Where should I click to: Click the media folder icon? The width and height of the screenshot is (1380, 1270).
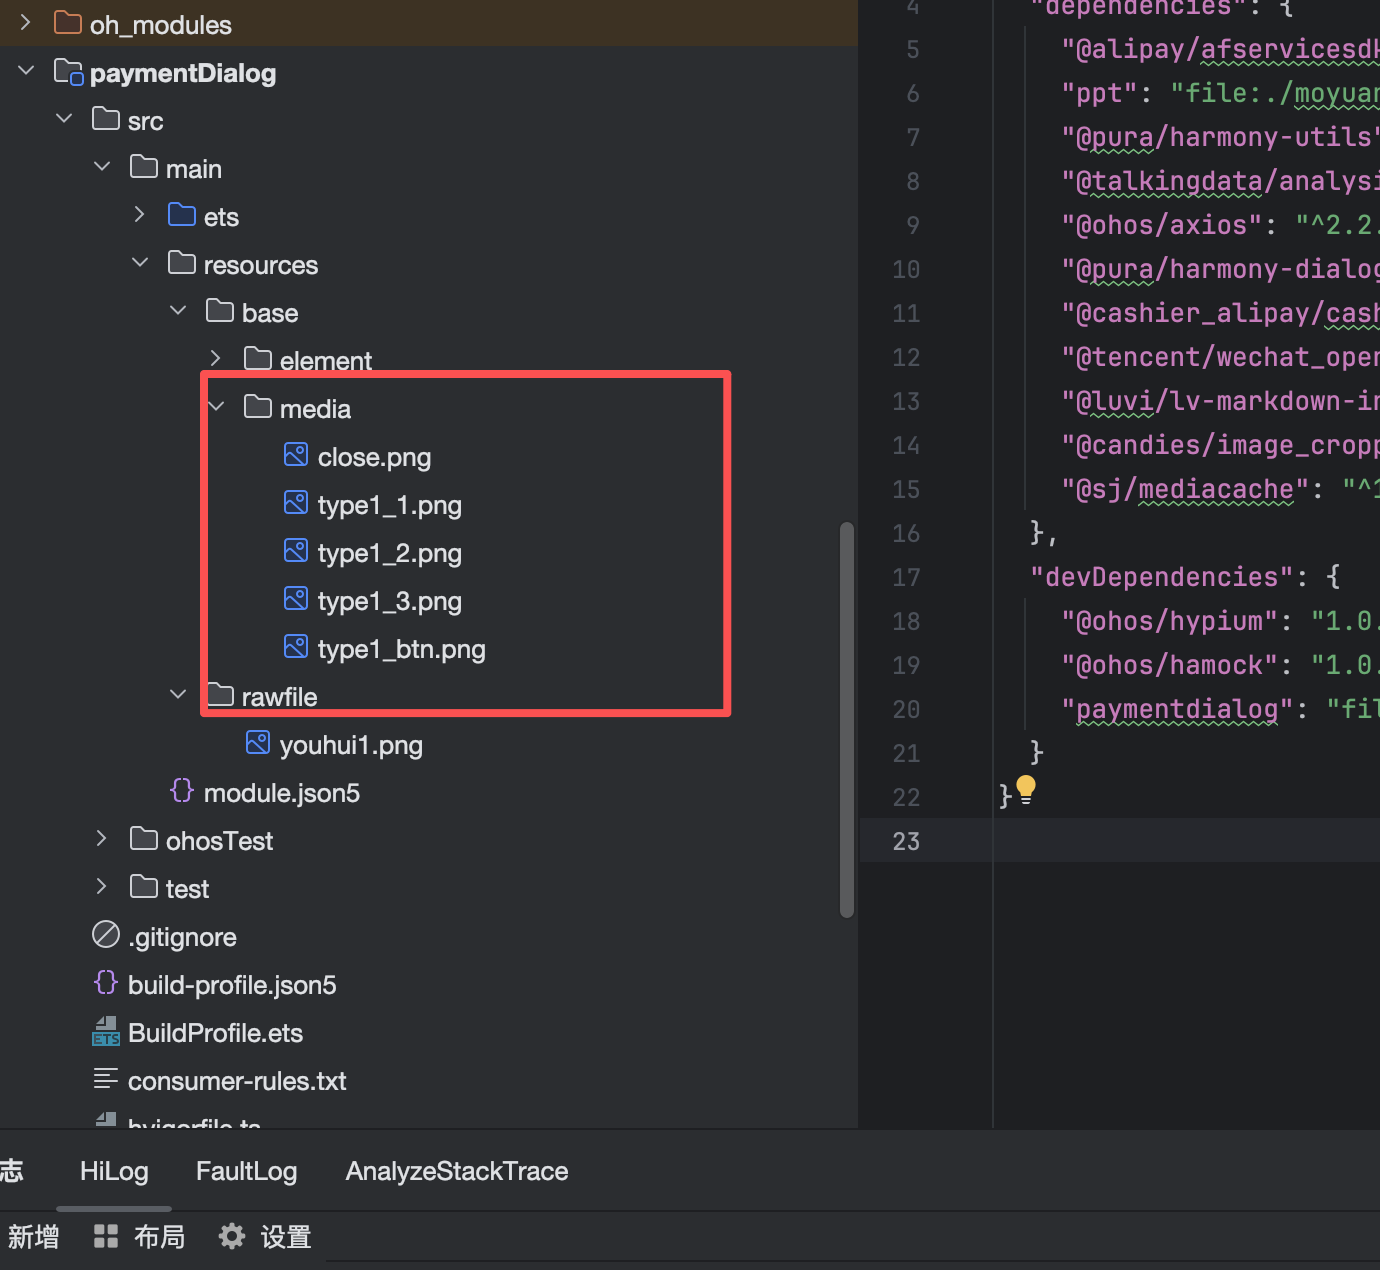[x=258, y=407]
